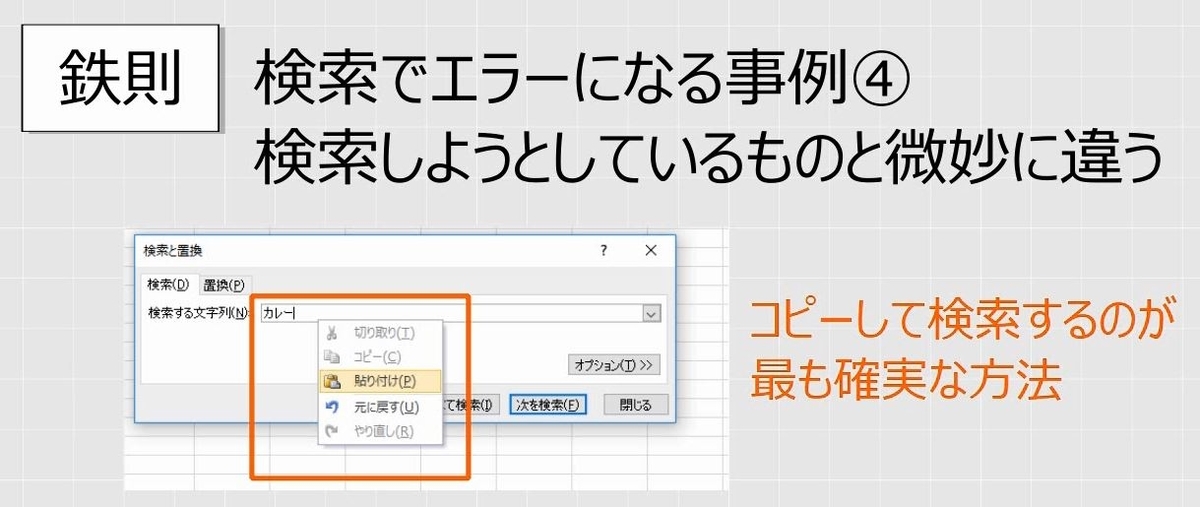This screenshot has height=507, width=1200.
Task: Click the undo arrow icon beside 元に戻す
Action: 332,407
